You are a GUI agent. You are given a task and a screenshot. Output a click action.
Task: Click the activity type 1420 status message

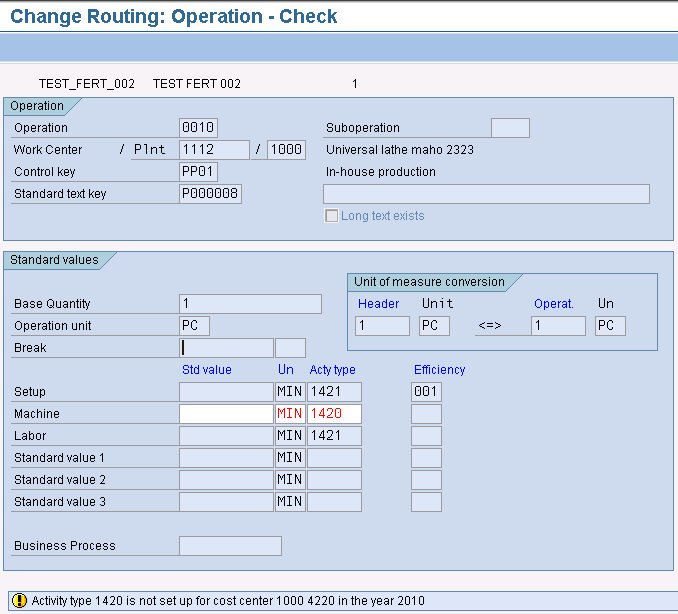click(228, 601)
